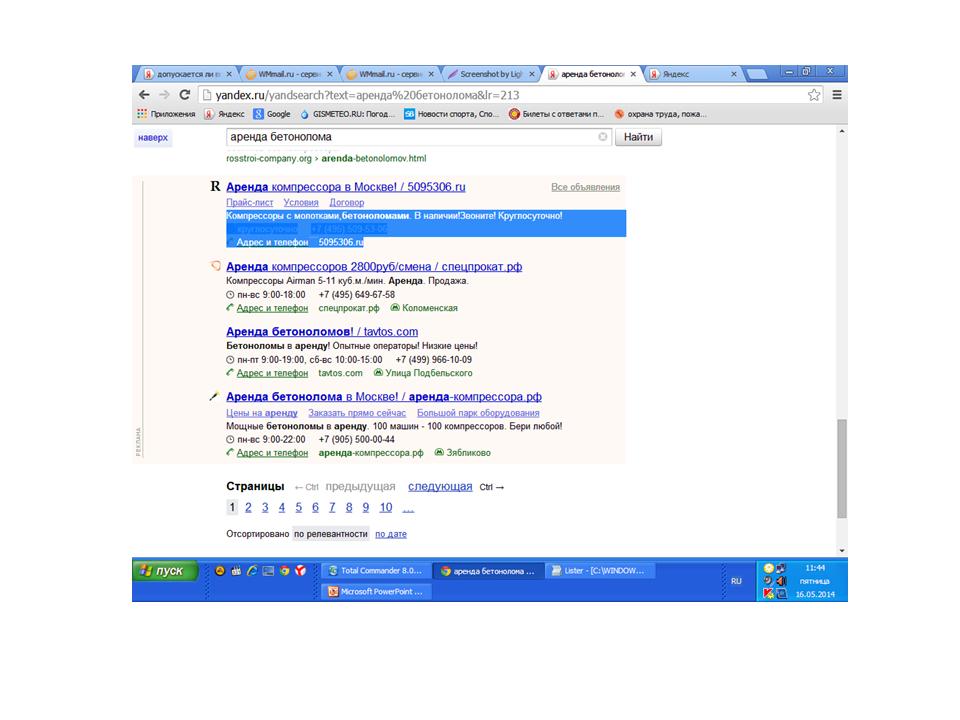960x720 pixels.
Task: Go to results page 5
Action: coord(298,508)
